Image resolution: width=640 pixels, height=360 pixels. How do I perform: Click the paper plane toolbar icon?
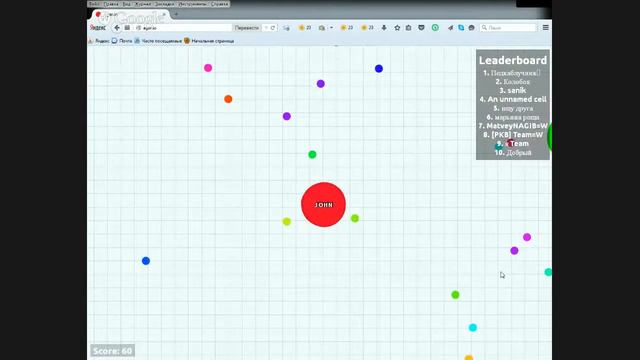point(451,28)
